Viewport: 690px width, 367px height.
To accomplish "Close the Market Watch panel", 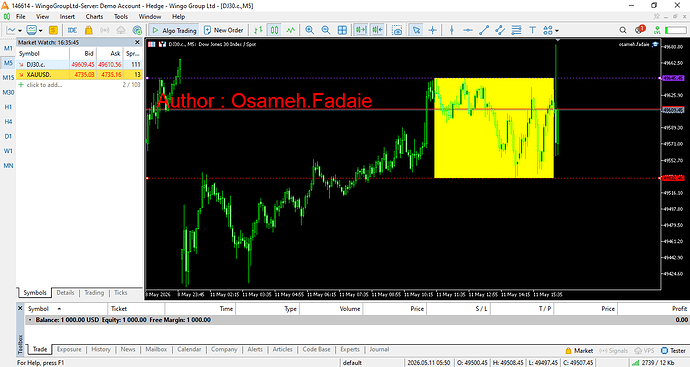I will [137, 42].
